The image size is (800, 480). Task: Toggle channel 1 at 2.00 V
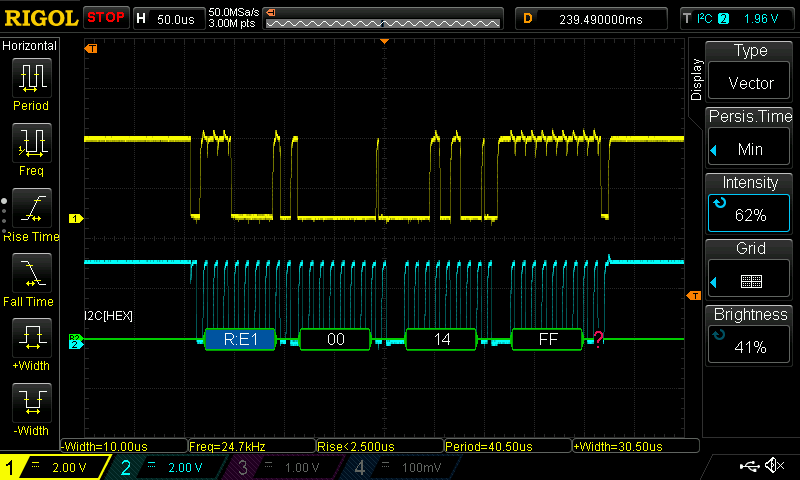[x=54, y=467]
